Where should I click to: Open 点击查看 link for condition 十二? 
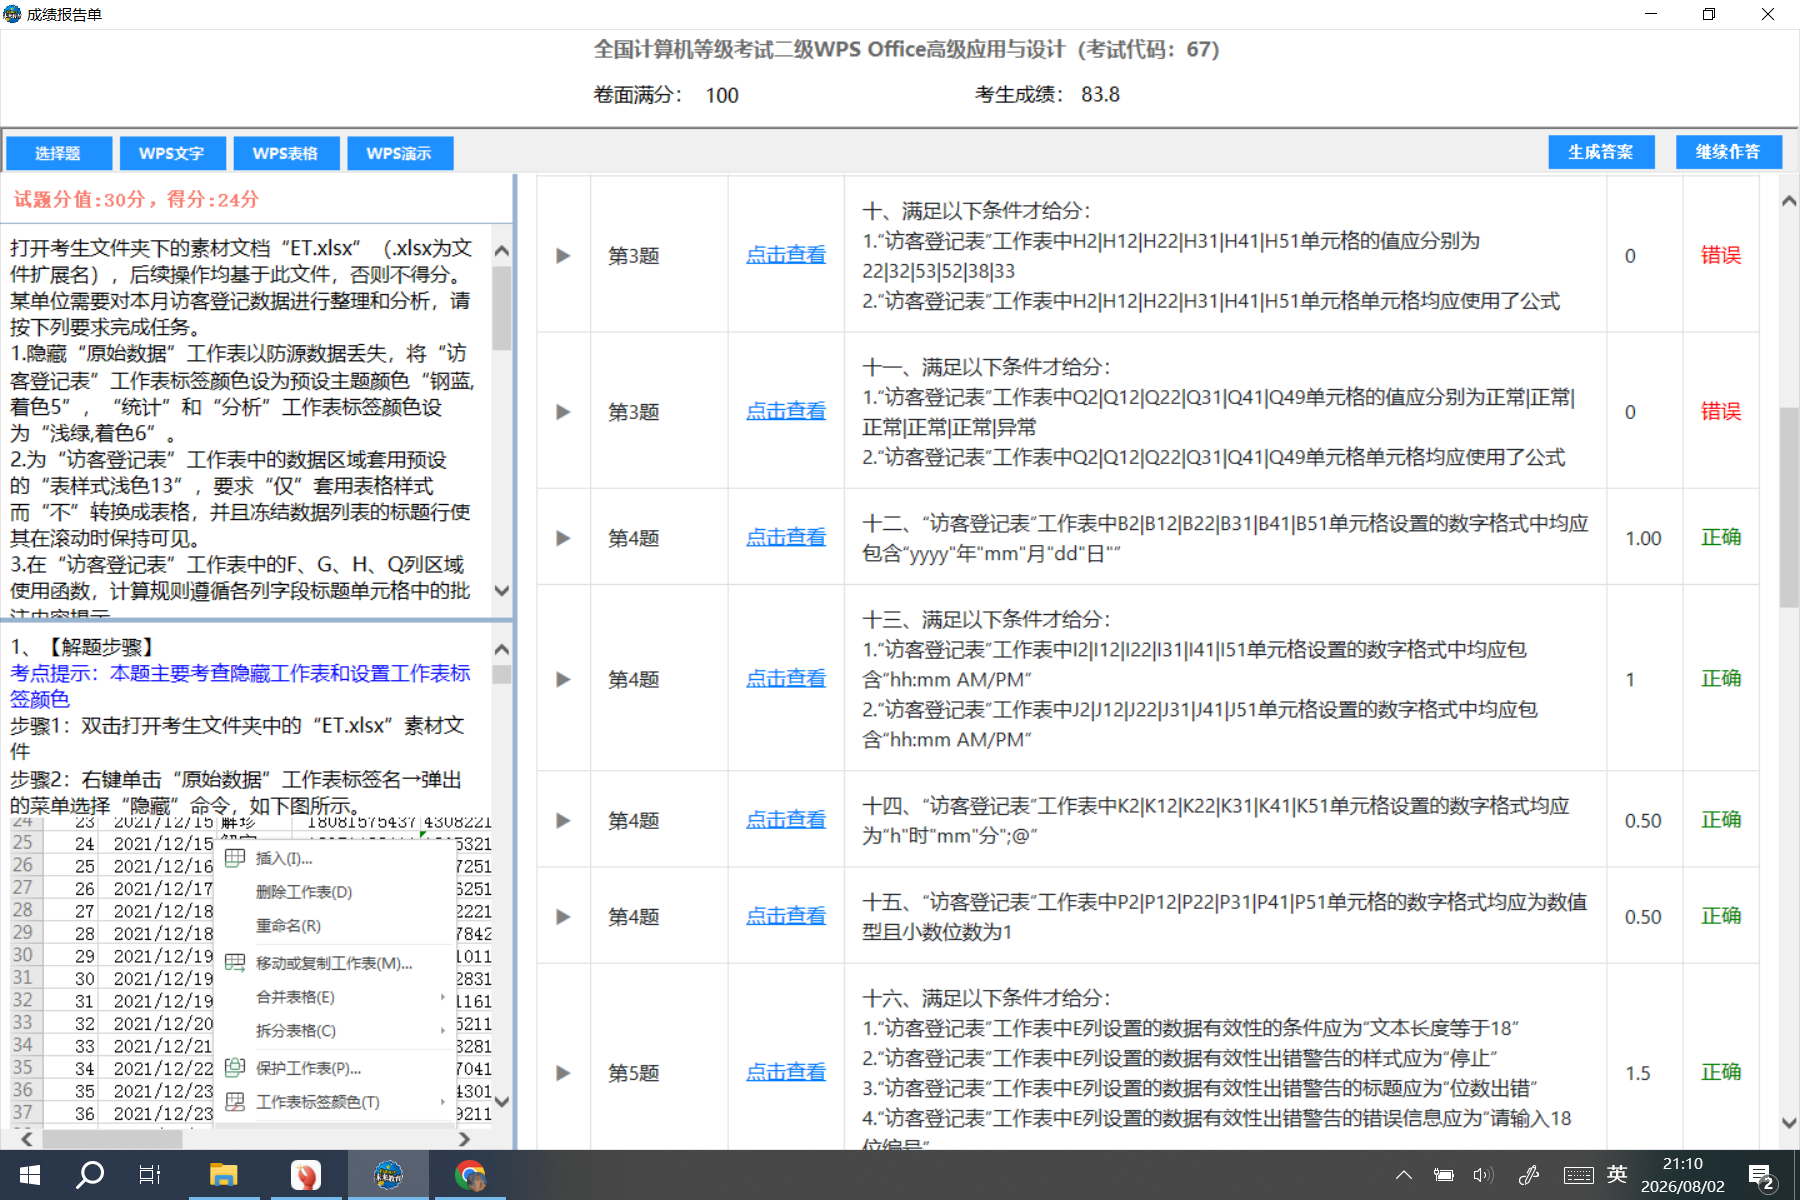(x=786, y=537)
